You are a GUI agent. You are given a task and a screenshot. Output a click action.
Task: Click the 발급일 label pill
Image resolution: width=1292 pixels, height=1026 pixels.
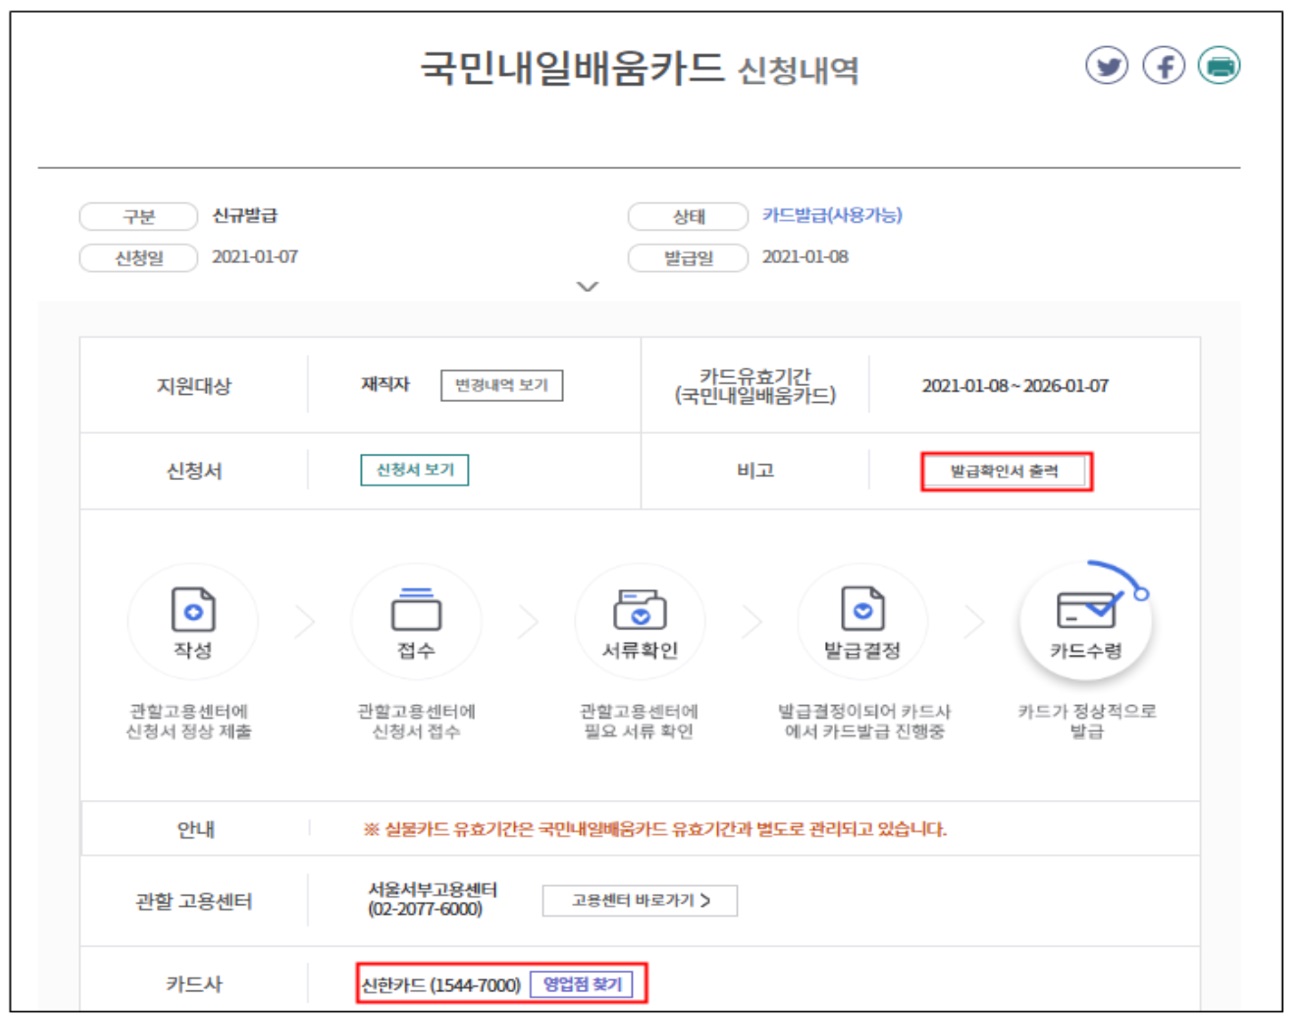point(688,258)
